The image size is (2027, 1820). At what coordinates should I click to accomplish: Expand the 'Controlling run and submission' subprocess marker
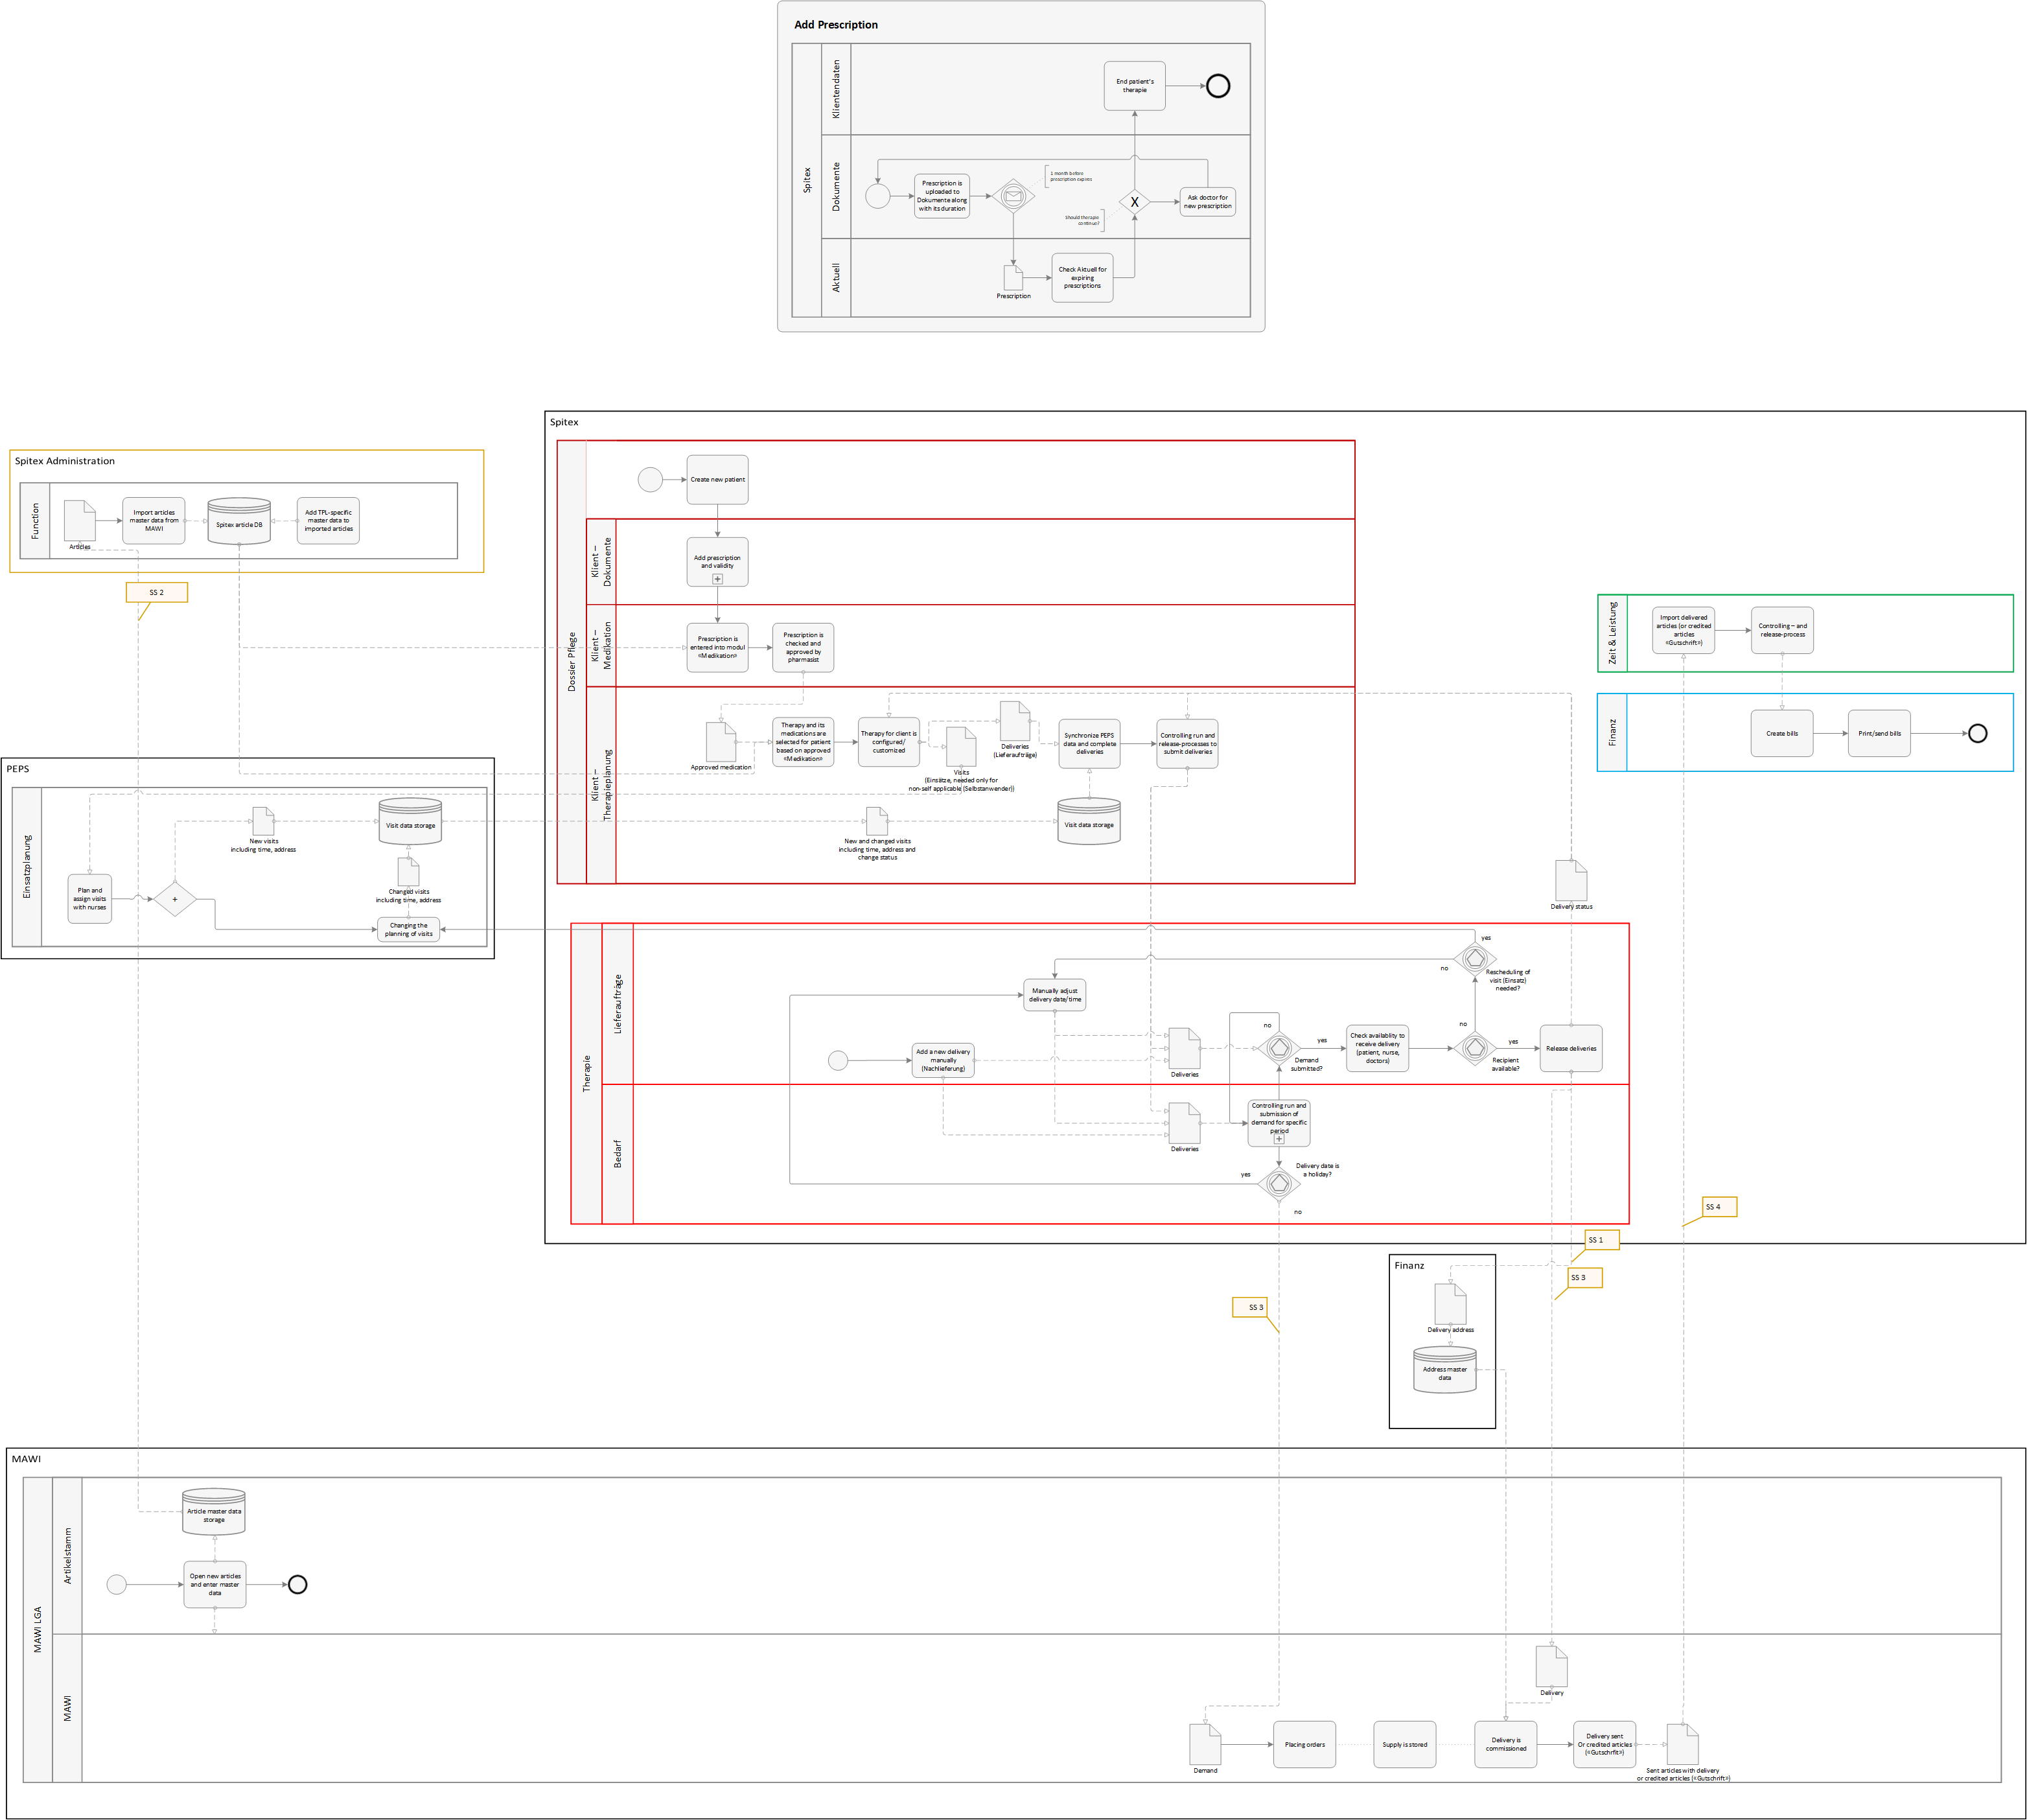(1279, 1139)
